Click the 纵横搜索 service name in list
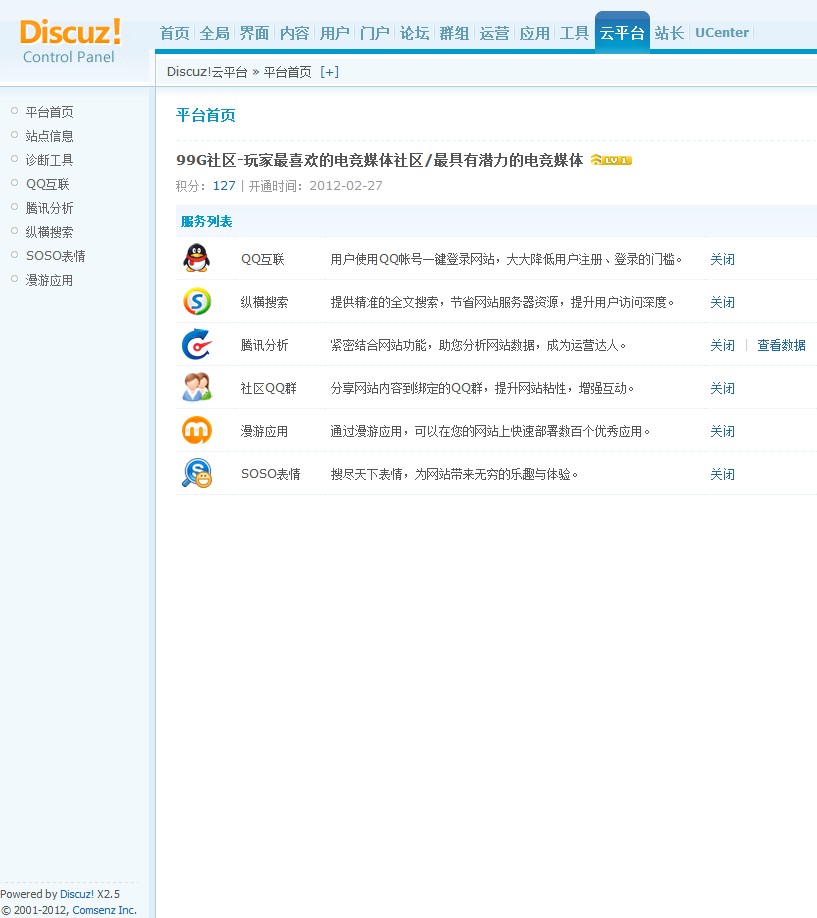Image resolution: width=817 pixels, height=918 pixels. [264, 302]
